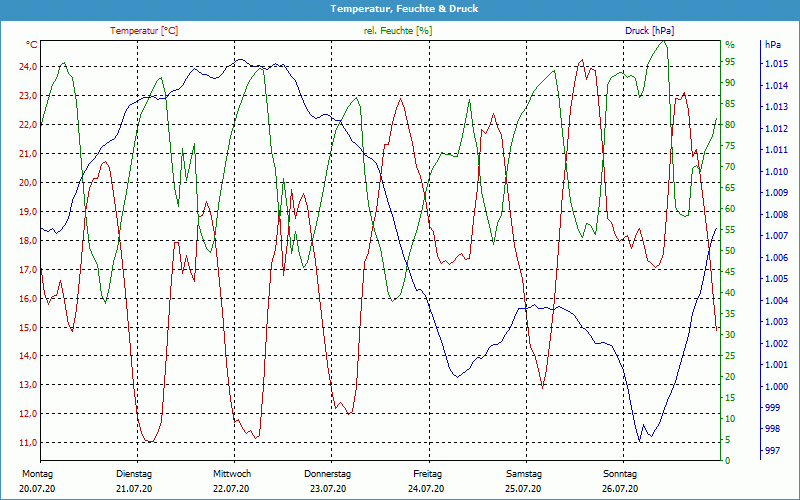Click the '%' humidity axis unit label
Image resolution: width=800 pixels, height=500 pixels.
(730, 45)
